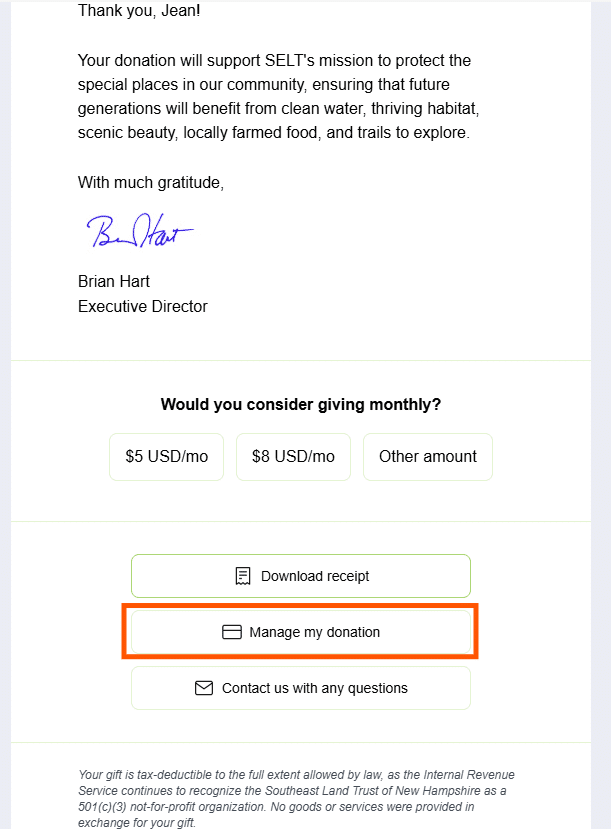Image resolution: width=611 pixels, height=829 pixels.
Task: Select the $5 USD/mo monthly option
Action: pos(167,457)
